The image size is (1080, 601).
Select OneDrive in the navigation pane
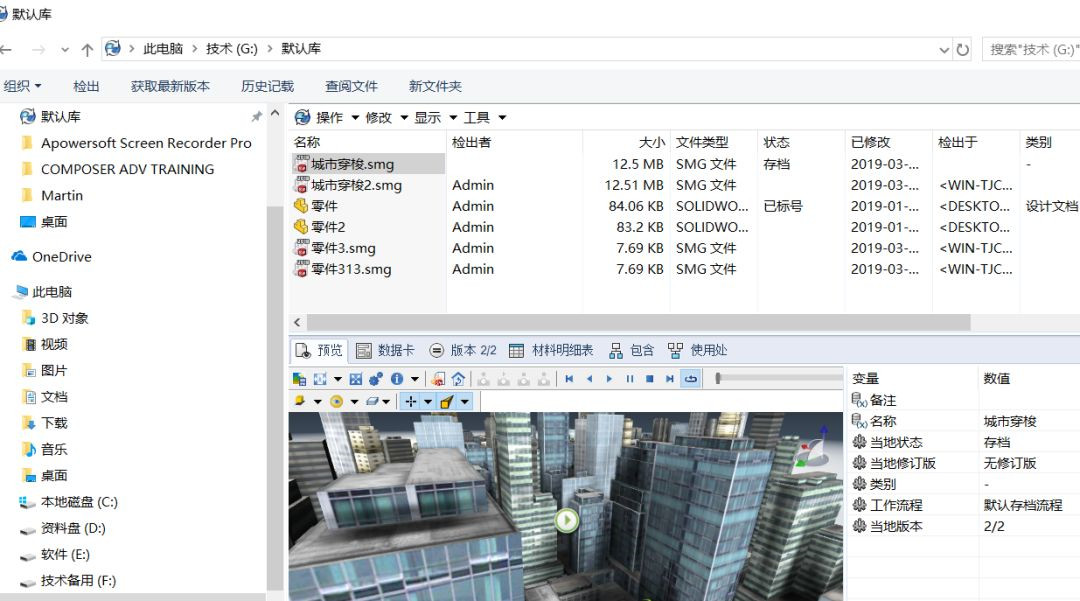point(61,257)
